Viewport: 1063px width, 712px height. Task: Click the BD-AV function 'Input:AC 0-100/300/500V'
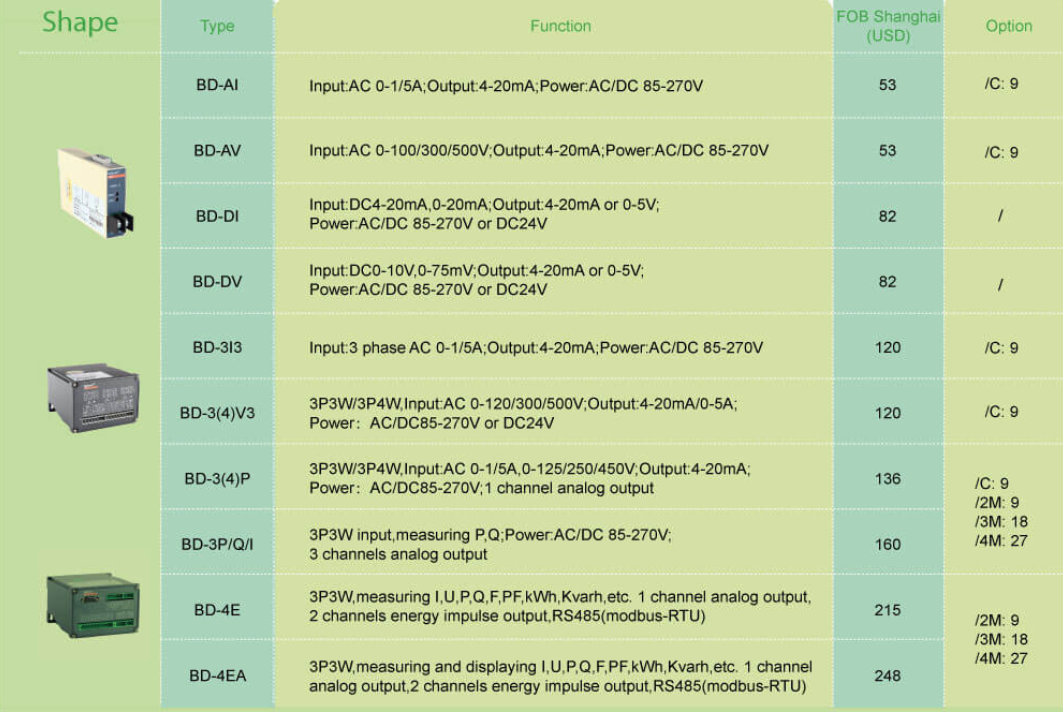[399, 151]
